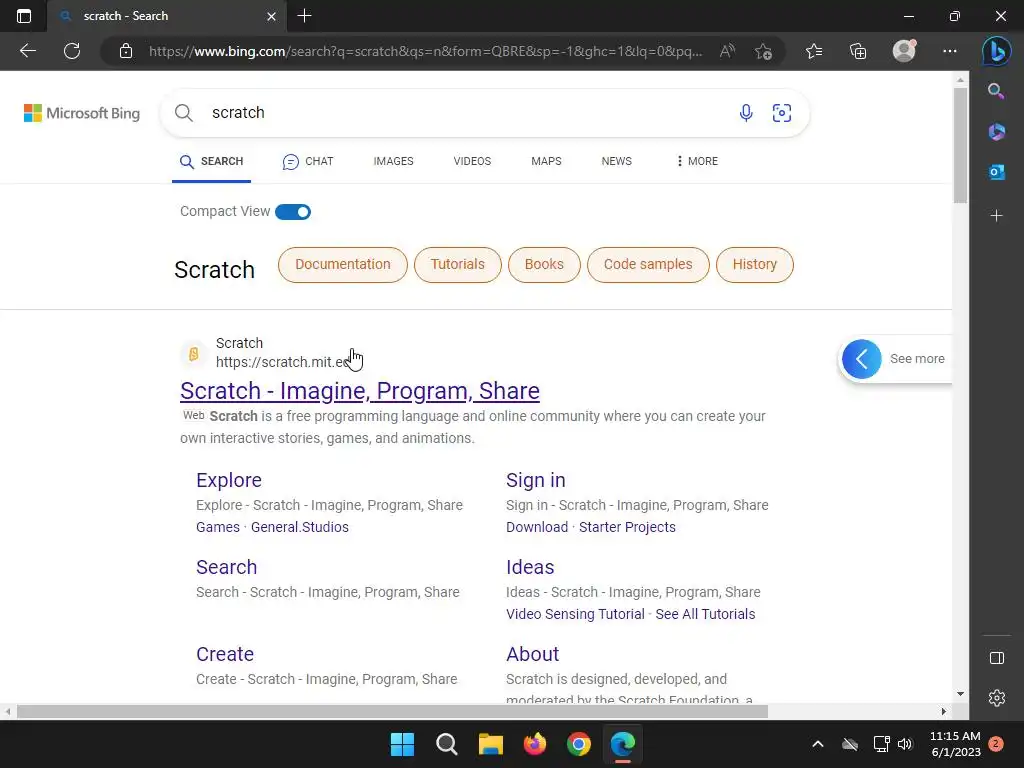The width and height of the screenshot is (1024, 768).
Task: Select the Books filter chip
Action: click(x=544, y=264)
